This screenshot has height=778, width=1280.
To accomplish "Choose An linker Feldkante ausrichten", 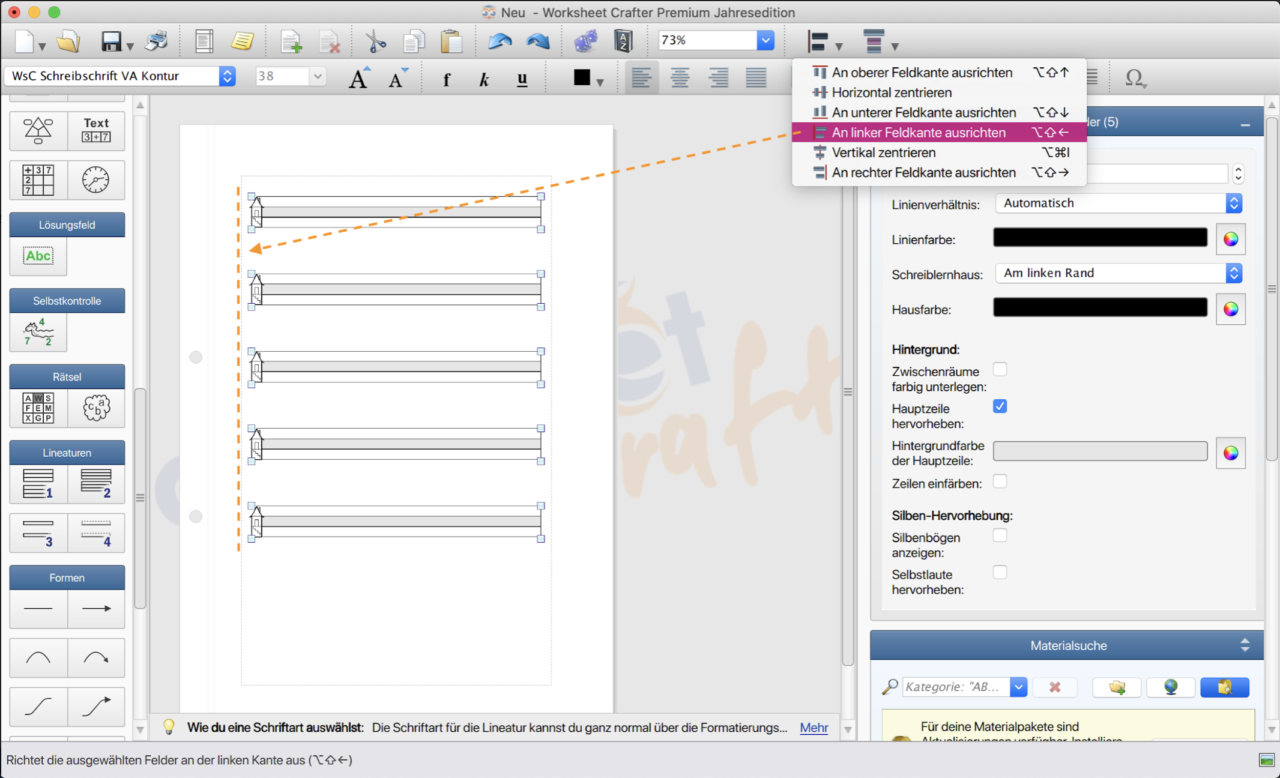I will tap(918, 133).
